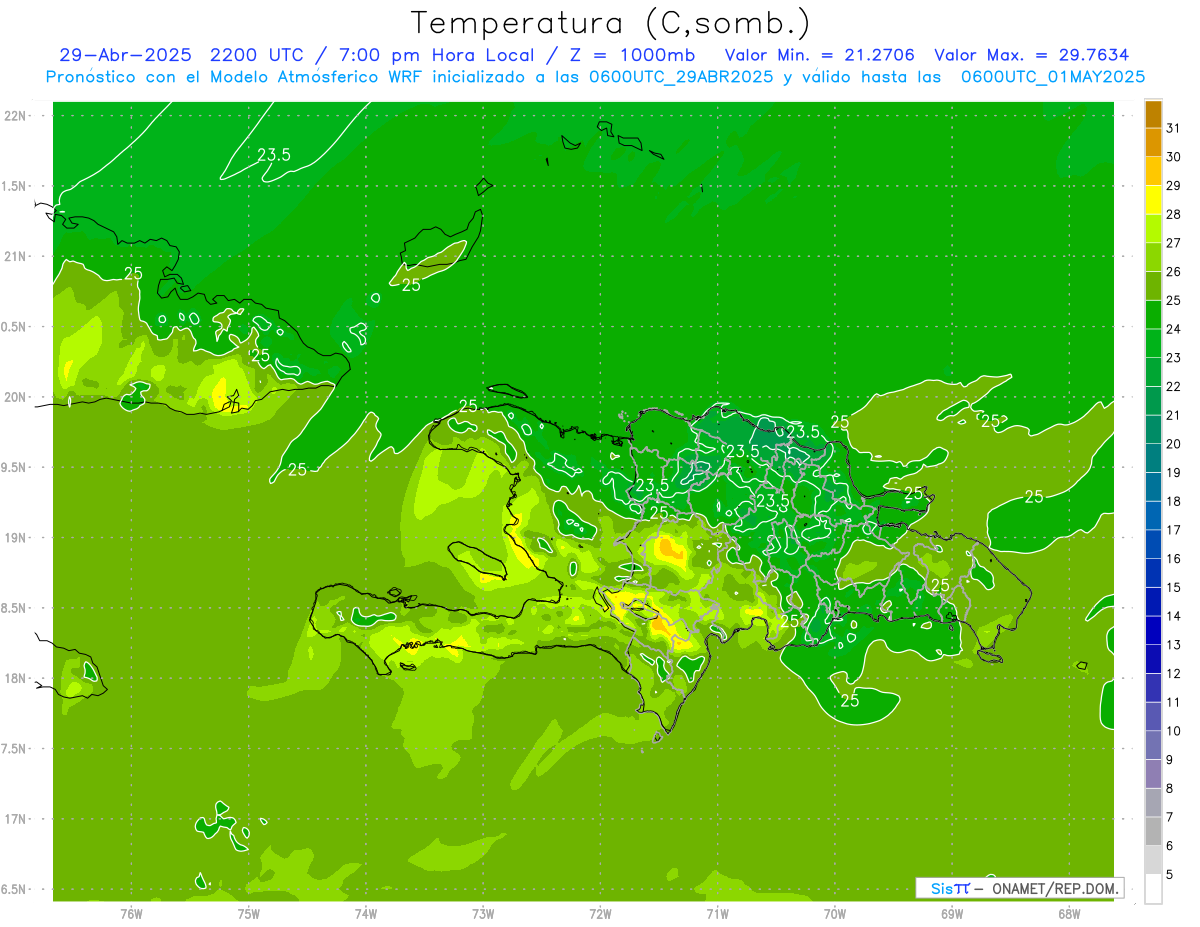Click the 22N latitude axis label
This screenshot has width=1200, height=927.
tap(15, 116)
